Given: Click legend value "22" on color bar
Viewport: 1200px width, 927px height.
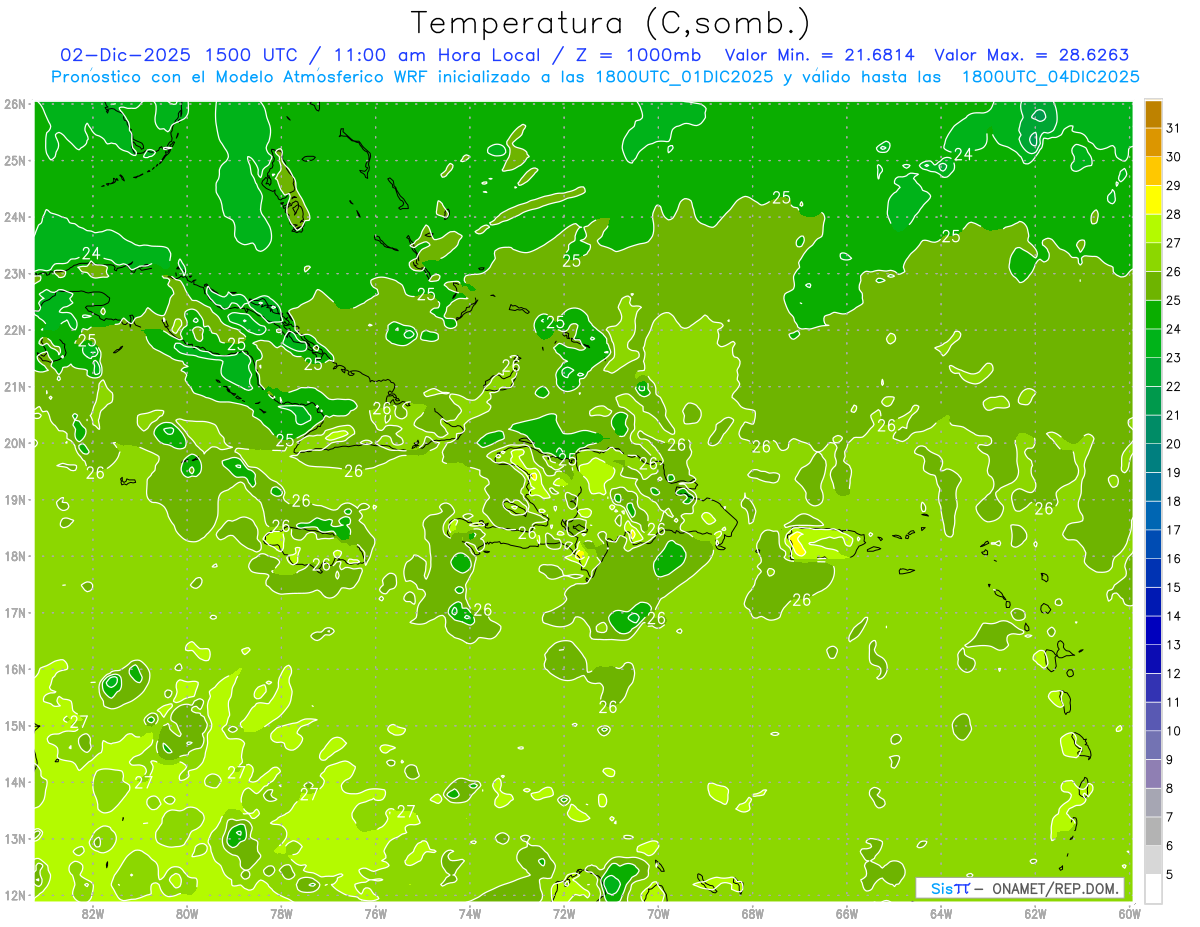Looking at the screenshot, I should 1173,386.
